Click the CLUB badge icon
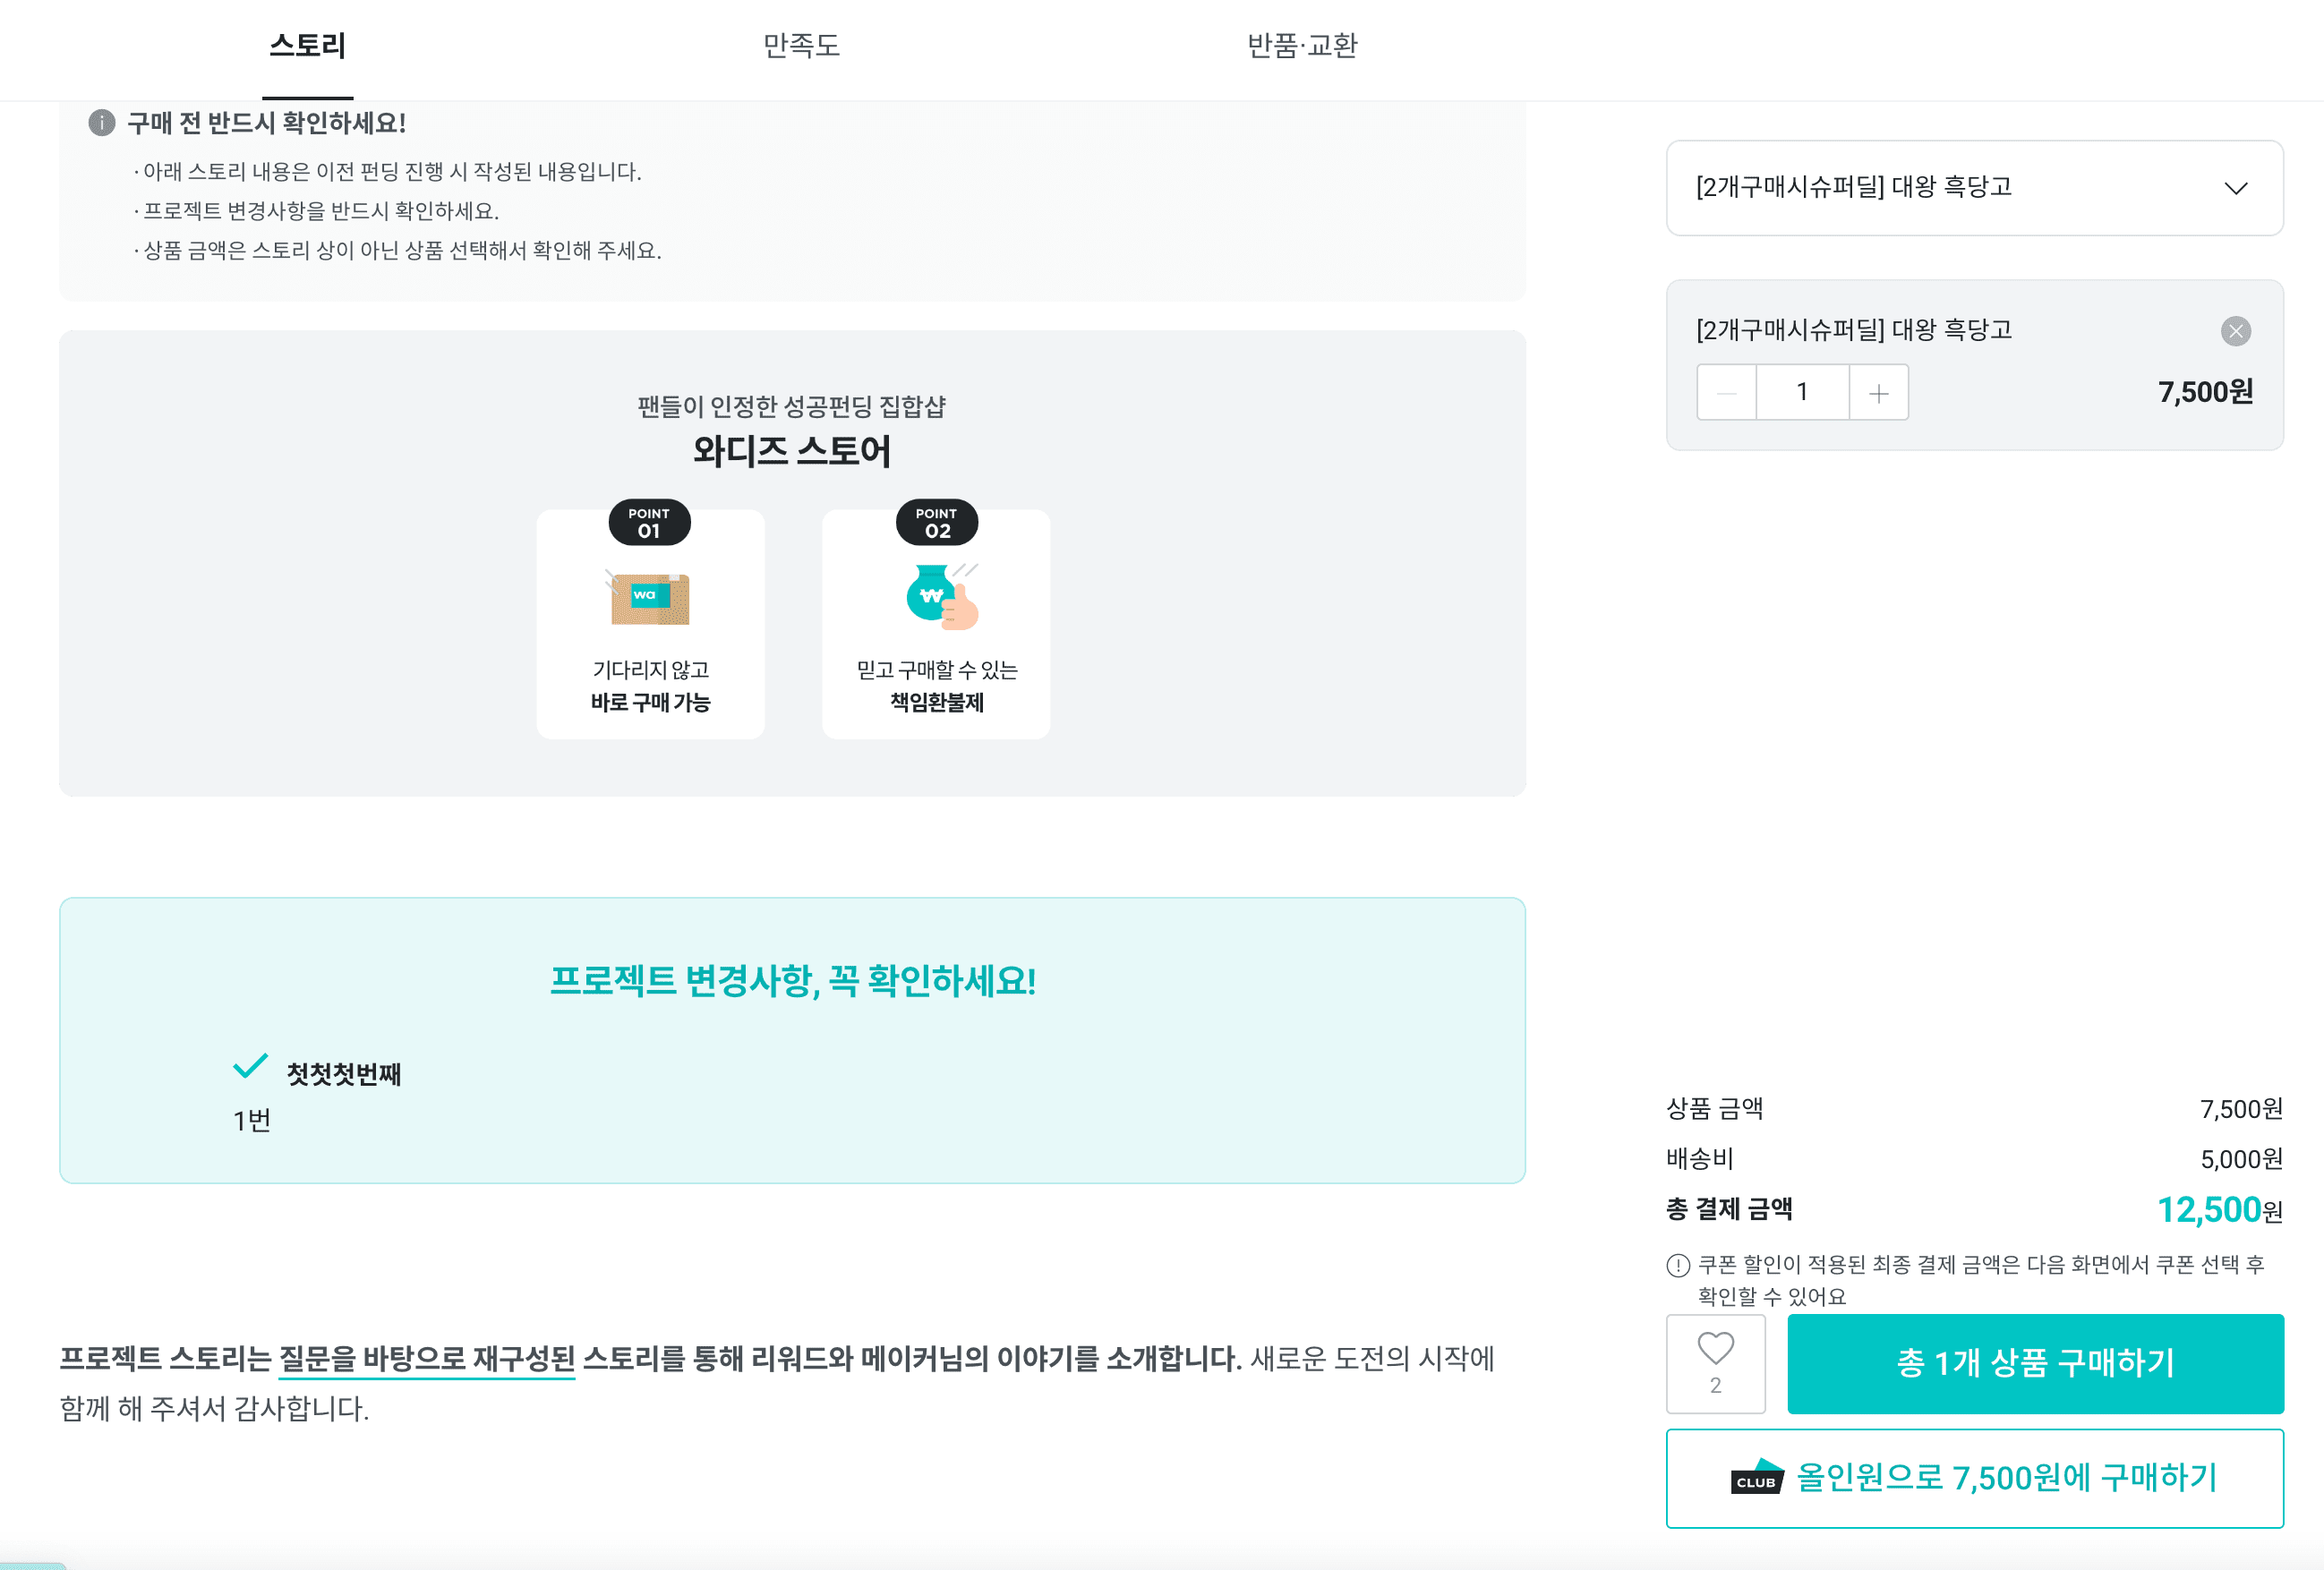Screen dimensions: 2324x1570 [x=1757, y=1477]
